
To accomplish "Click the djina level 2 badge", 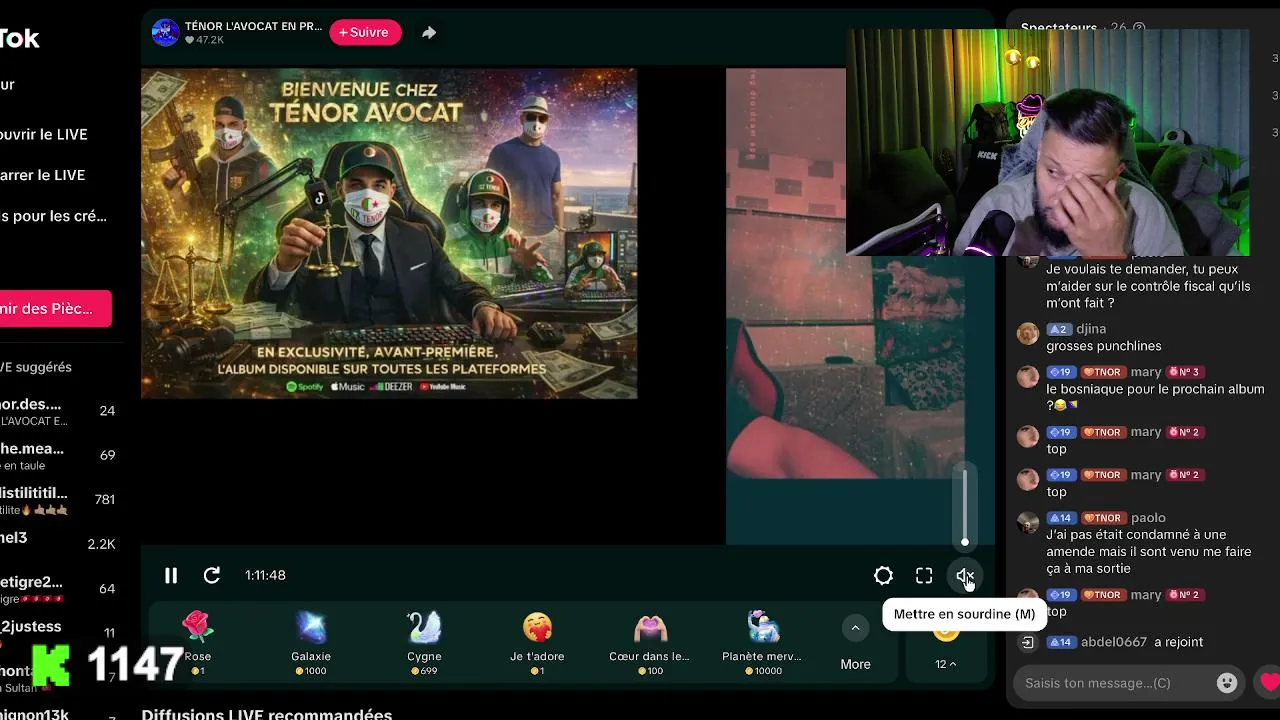I will 1059,329.
